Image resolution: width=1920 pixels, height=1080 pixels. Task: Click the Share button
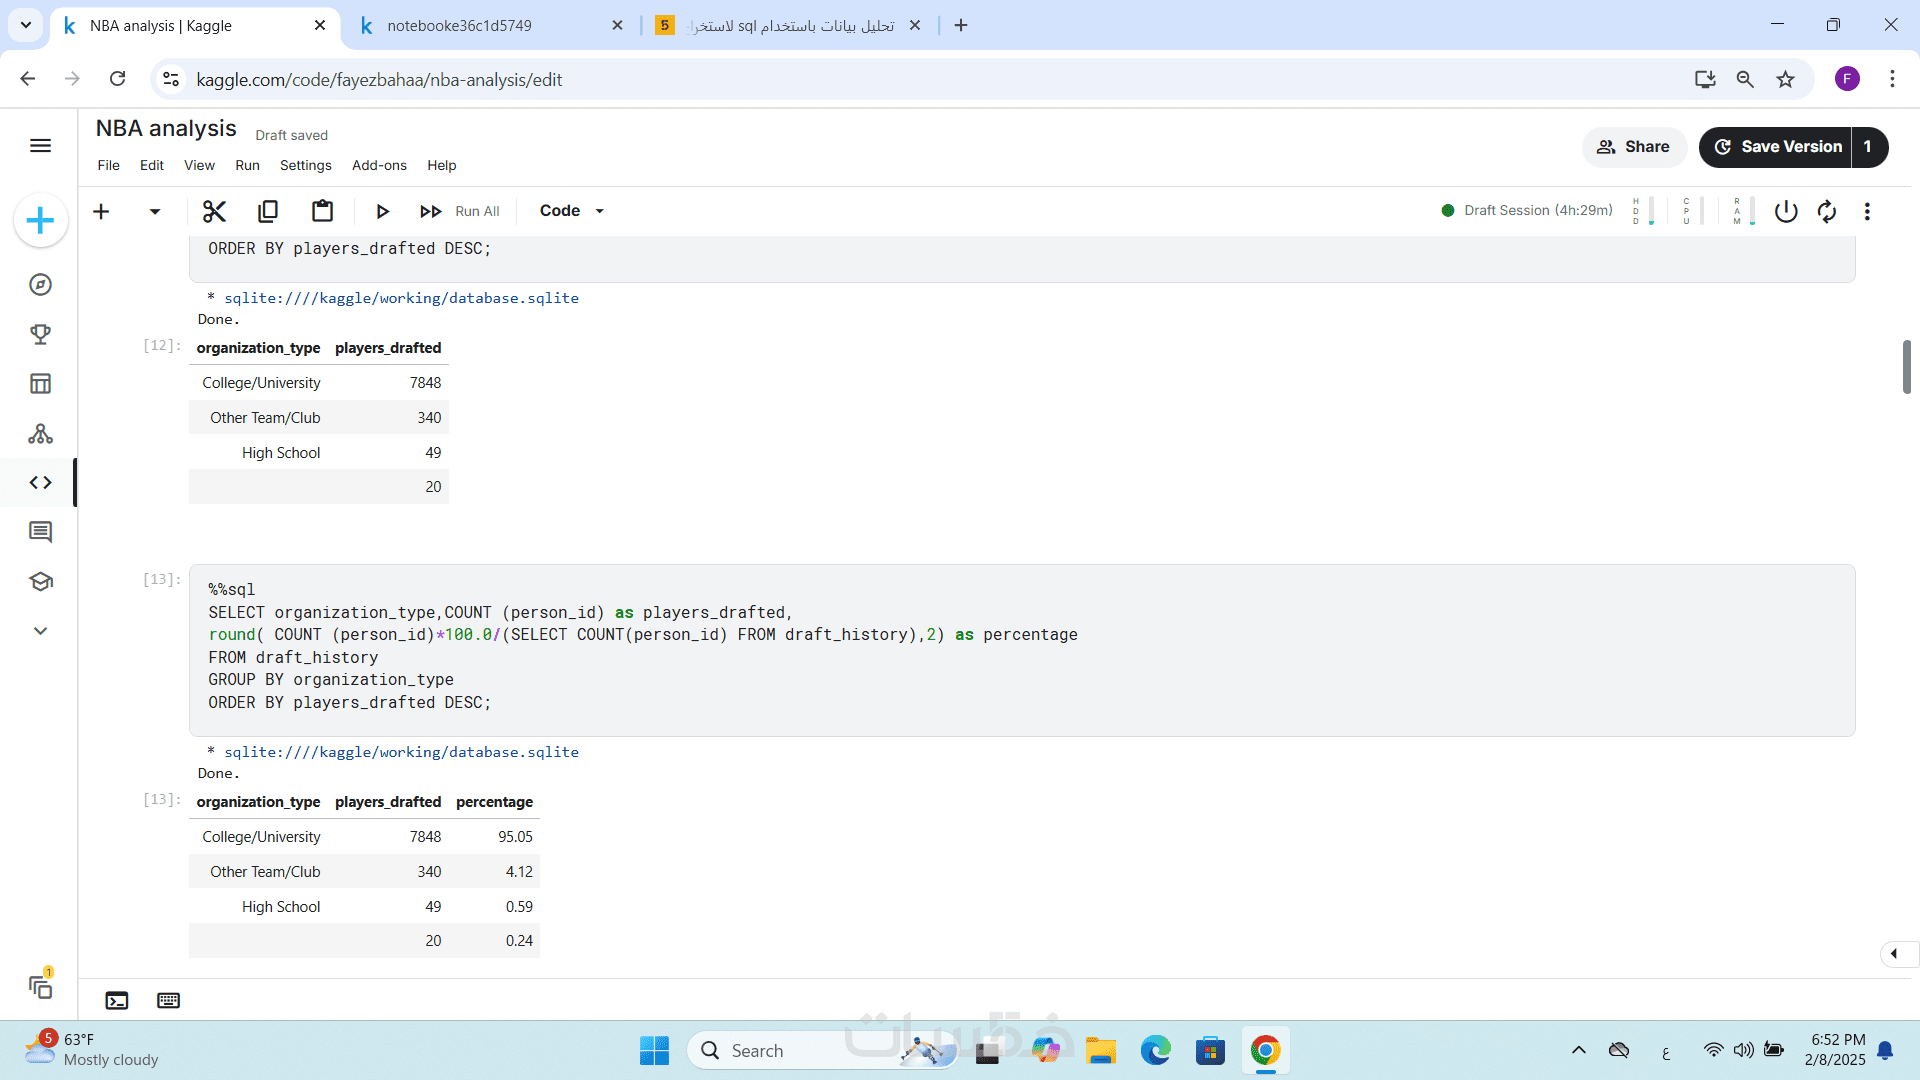[x=1634, y=147]
